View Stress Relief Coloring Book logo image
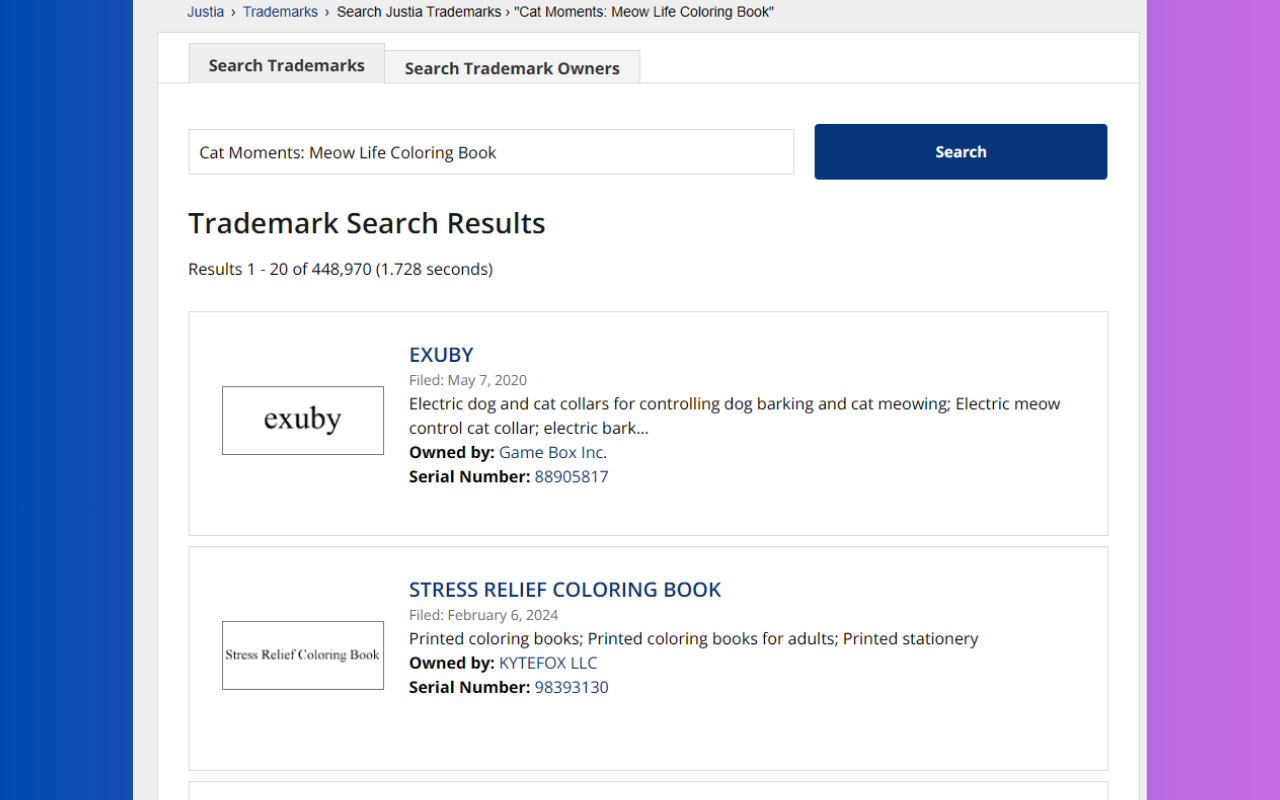Screen dimensions: 1280x800 point(303,655)
